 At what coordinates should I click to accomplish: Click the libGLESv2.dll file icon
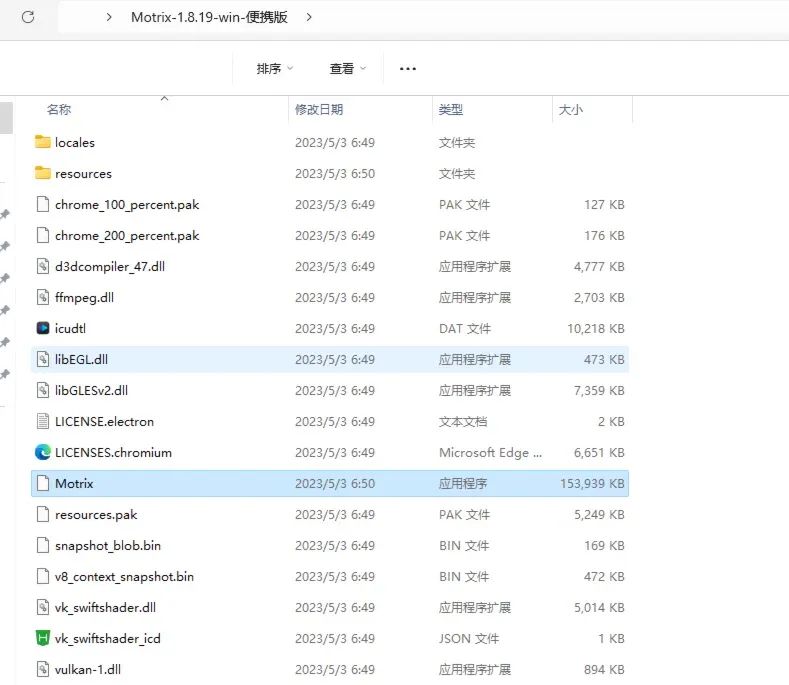(x=43, y=390)
